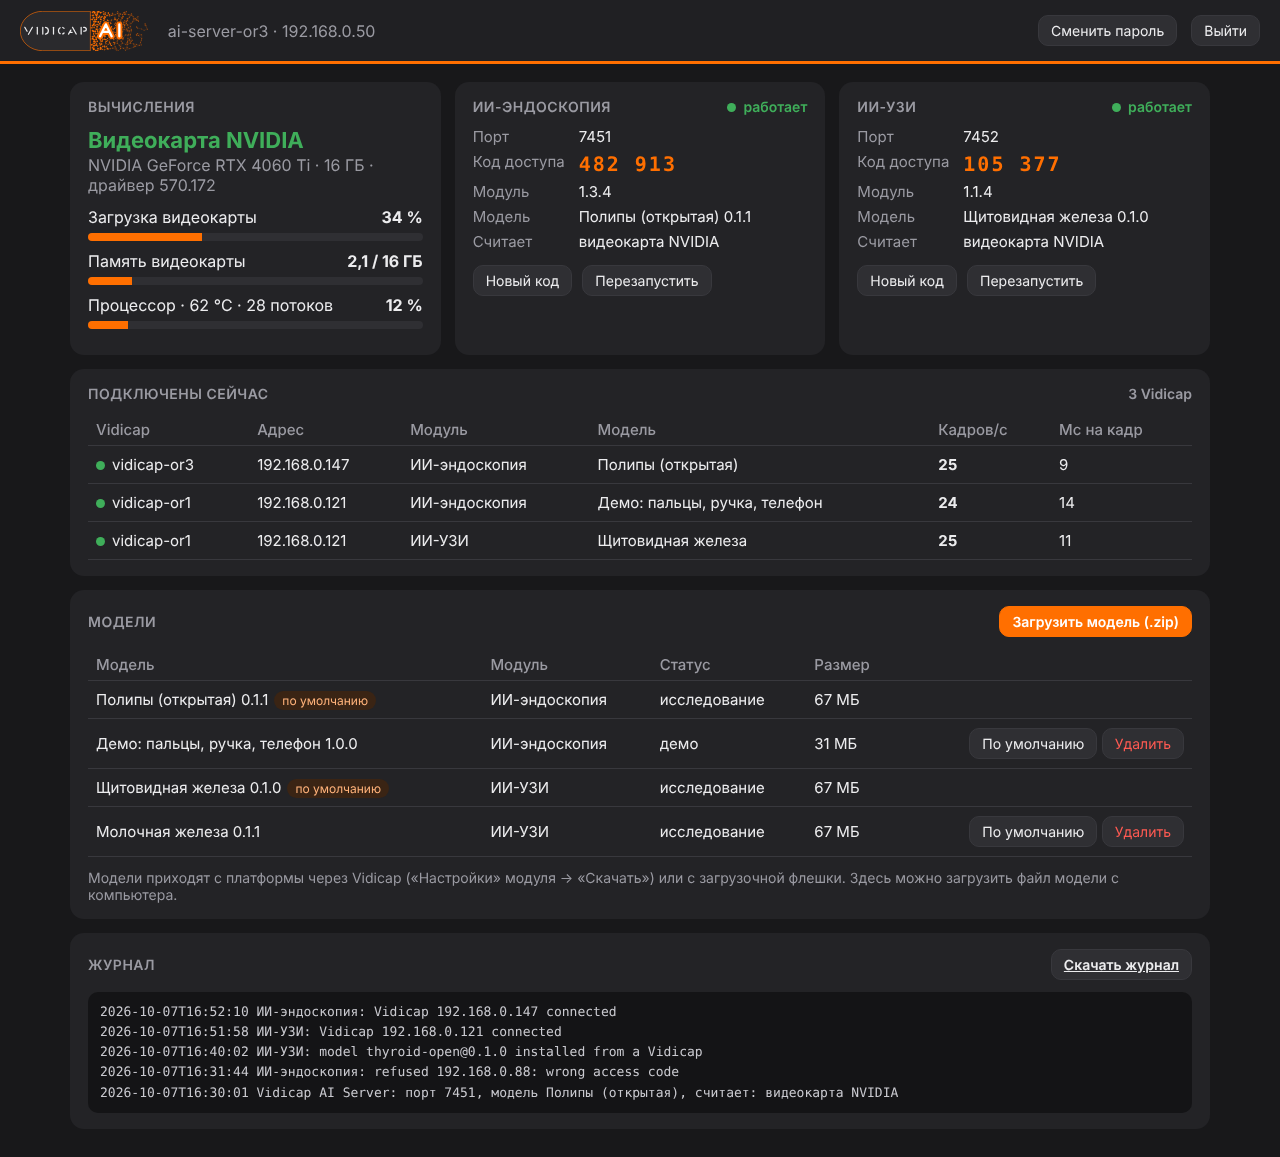The height and width of the screenshot is (1157, 1280).
Task: Click port value 7451
Action: pos(595,137)
